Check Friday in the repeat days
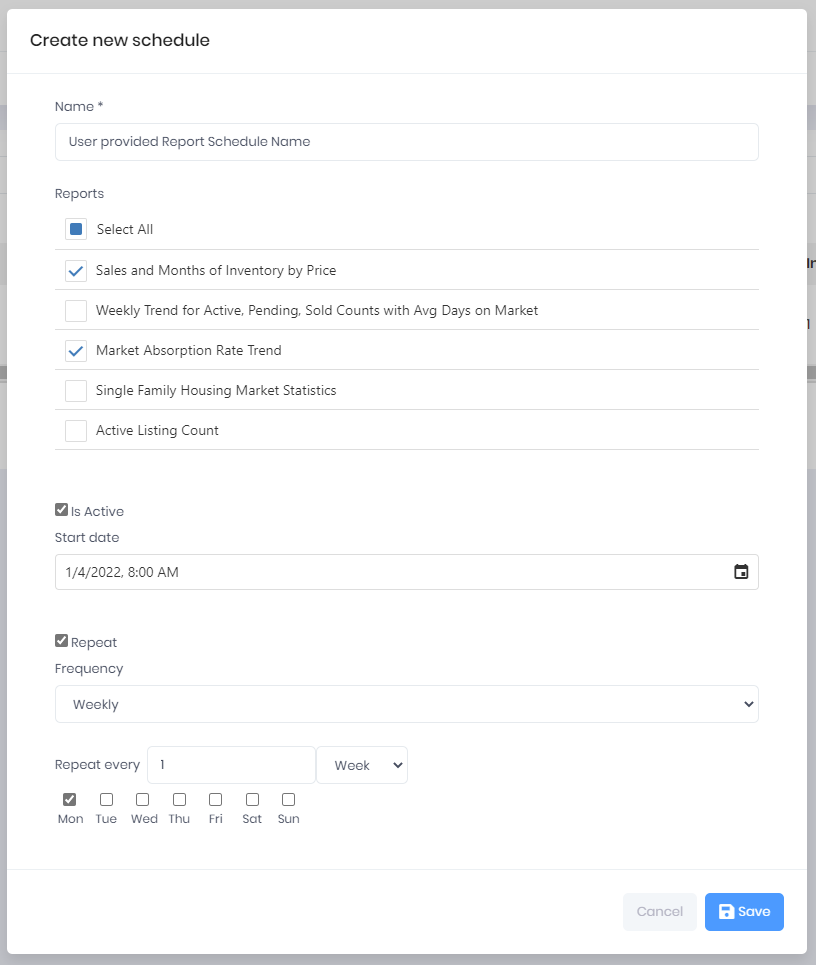Image resolution: width=816 pixels, height=965 pixels. tap(215, 800)
